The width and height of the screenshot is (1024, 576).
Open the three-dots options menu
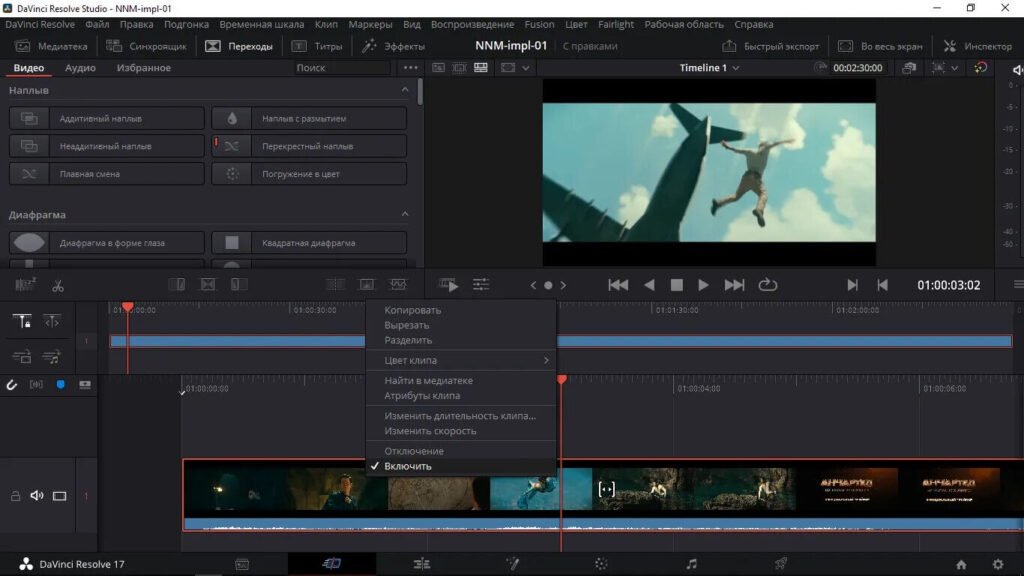410,68
